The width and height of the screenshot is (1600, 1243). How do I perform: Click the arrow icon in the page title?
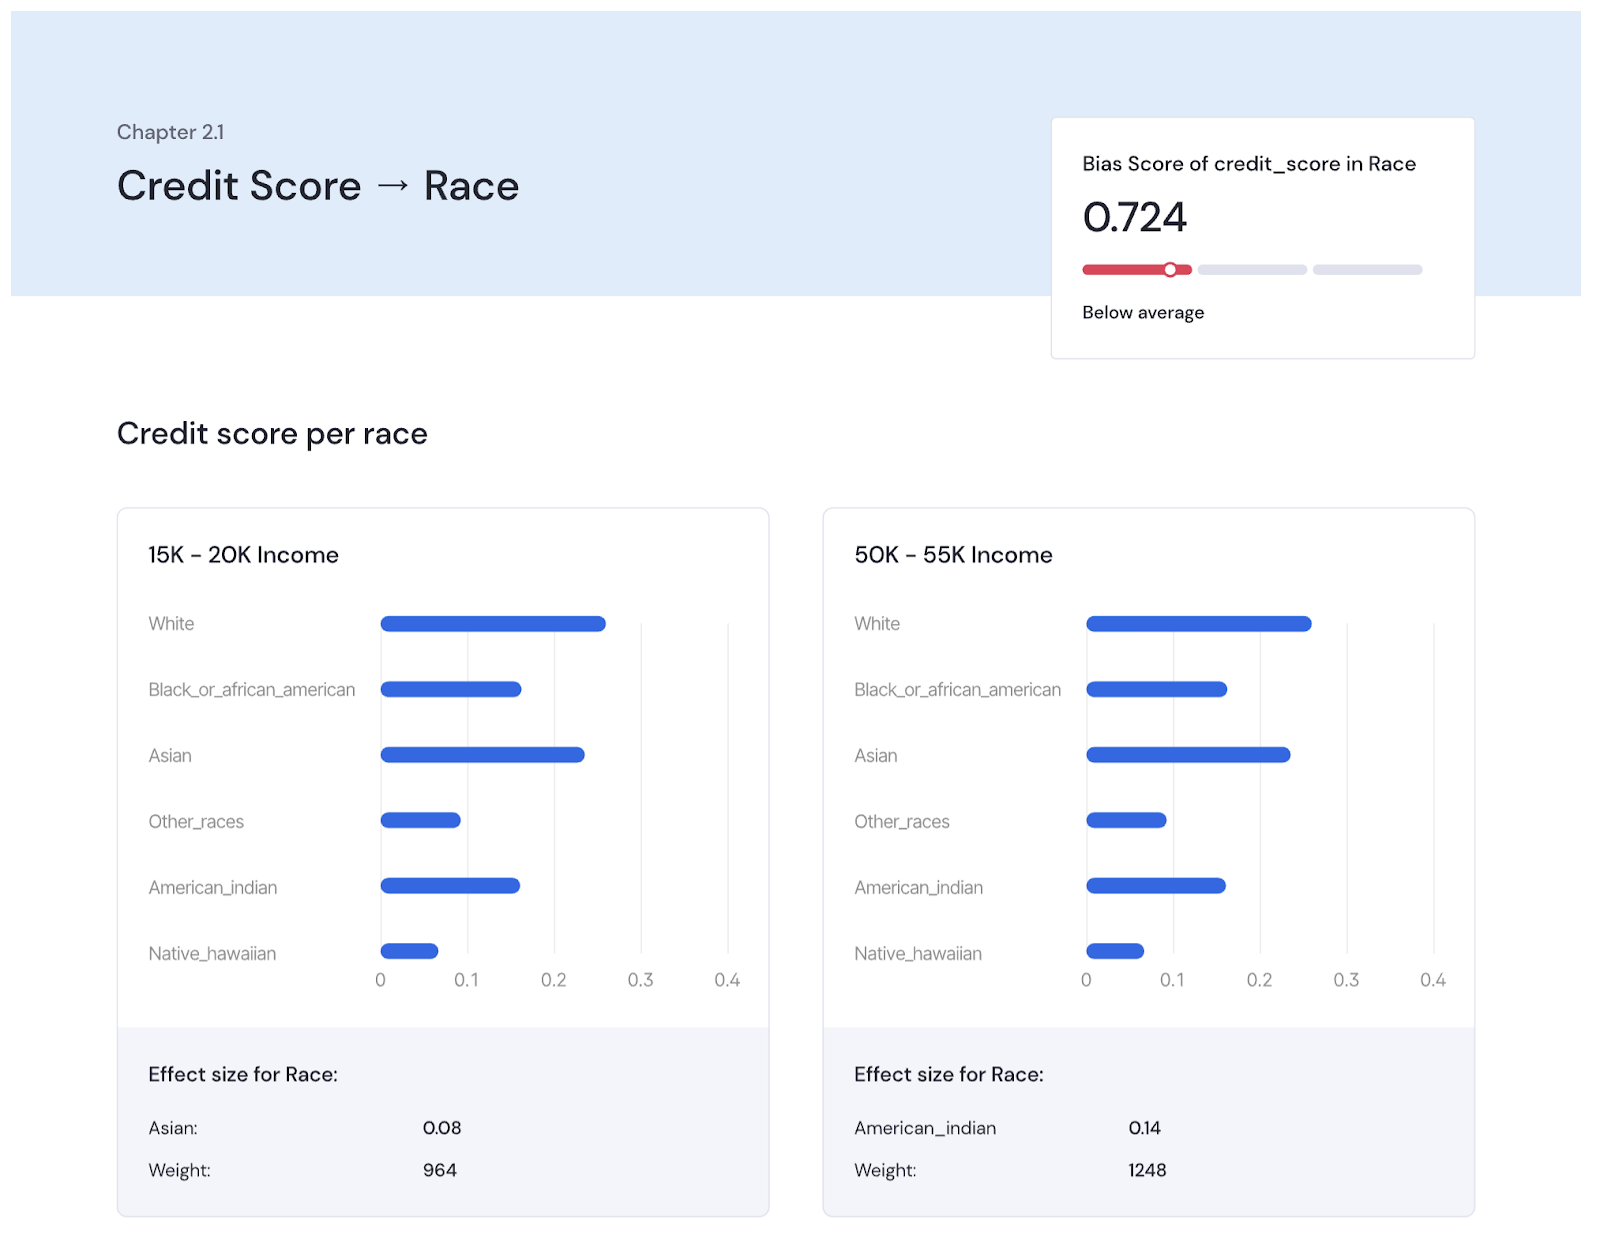(x=393, y=186)
